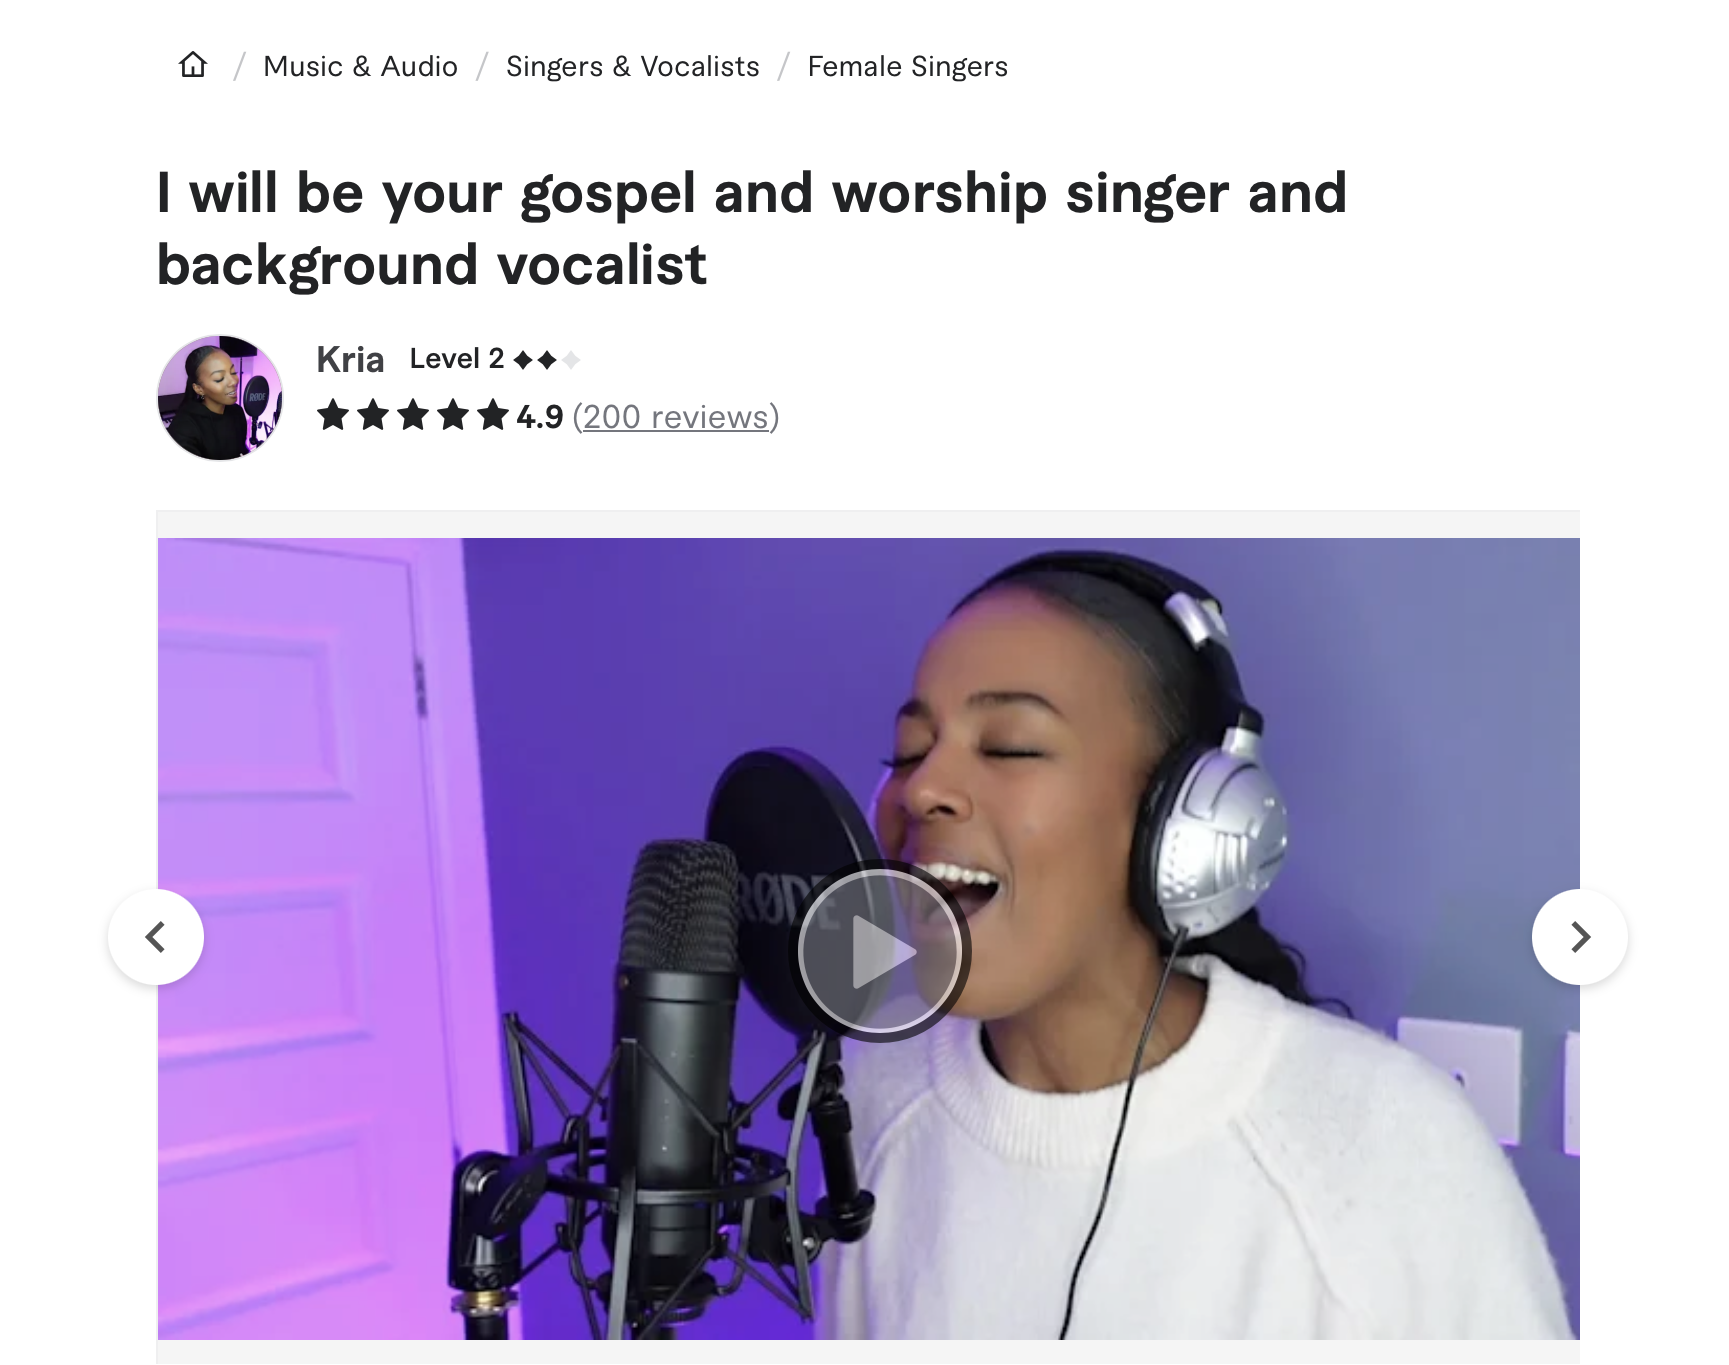Go to the home icon in breadcrumbs
This screenshot has width=1729, height=1365.
click(x=193, y=65)
